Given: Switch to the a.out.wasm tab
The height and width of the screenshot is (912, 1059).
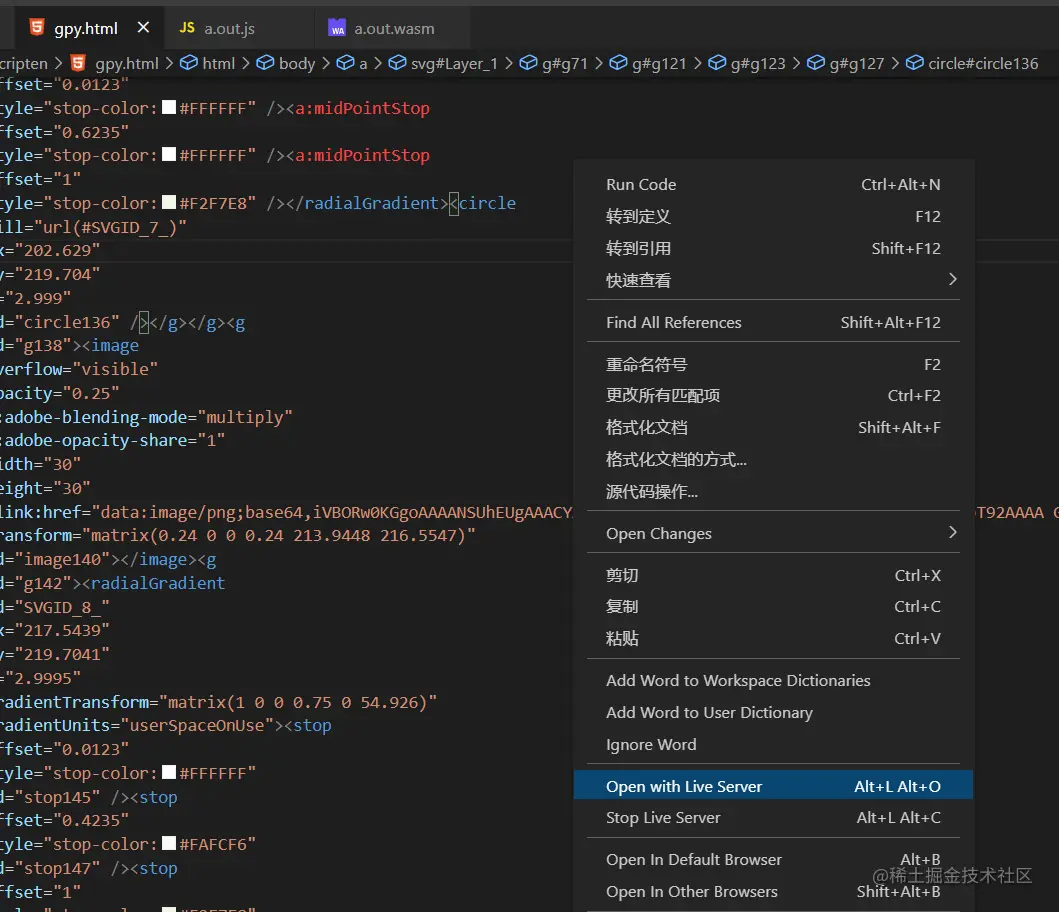Looking at the screenshot, I should pyautogui.click(x=394, y=28).
